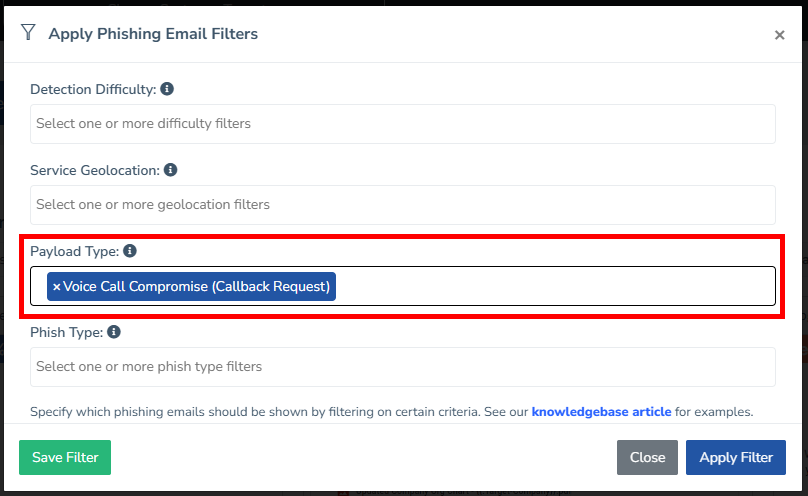
Task: Open the knowledgebase article link
Action: [601, 412]
